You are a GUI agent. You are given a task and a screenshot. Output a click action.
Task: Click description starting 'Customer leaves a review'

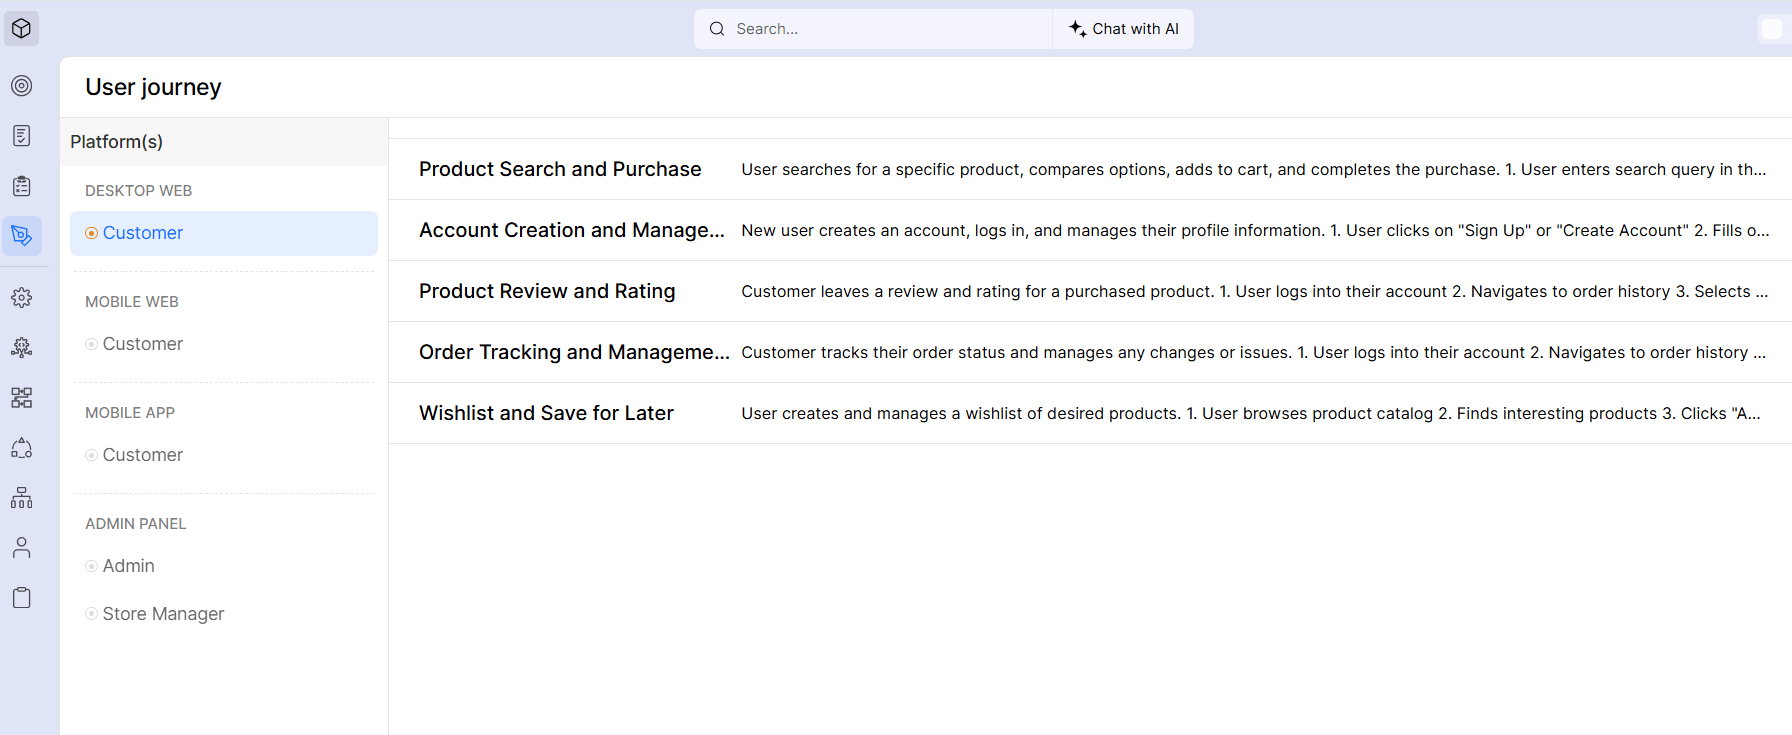point(1255,292)
